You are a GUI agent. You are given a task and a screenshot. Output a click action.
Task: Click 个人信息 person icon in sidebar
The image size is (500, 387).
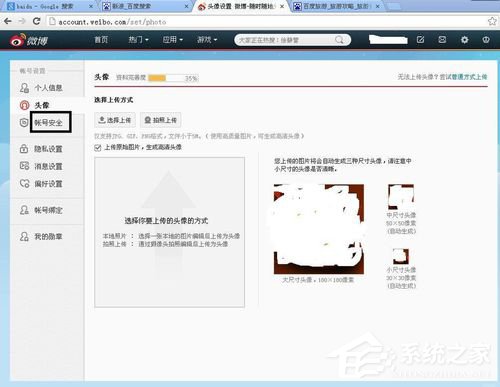pyautogui.click(x=24, y=88)
